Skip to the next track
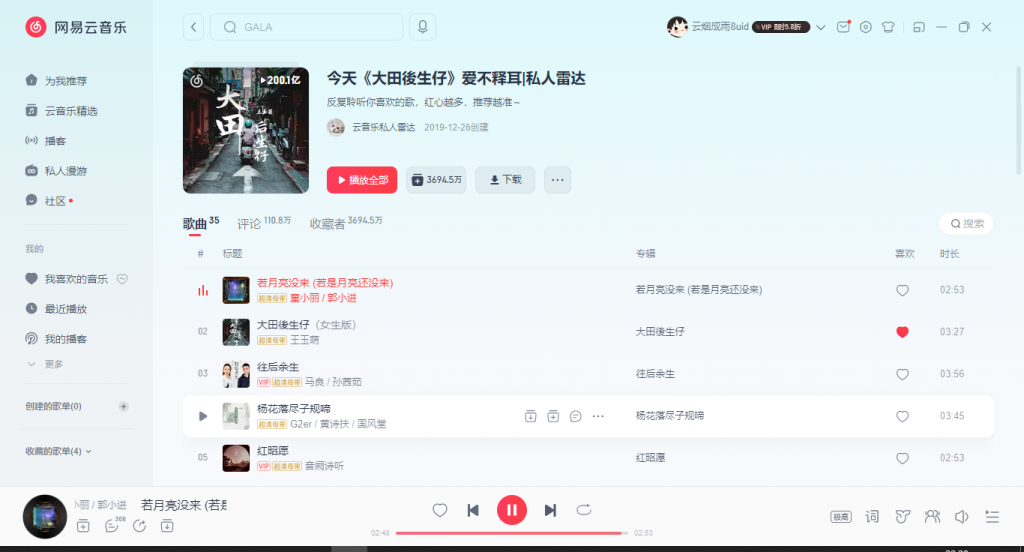 coord(551,510)
